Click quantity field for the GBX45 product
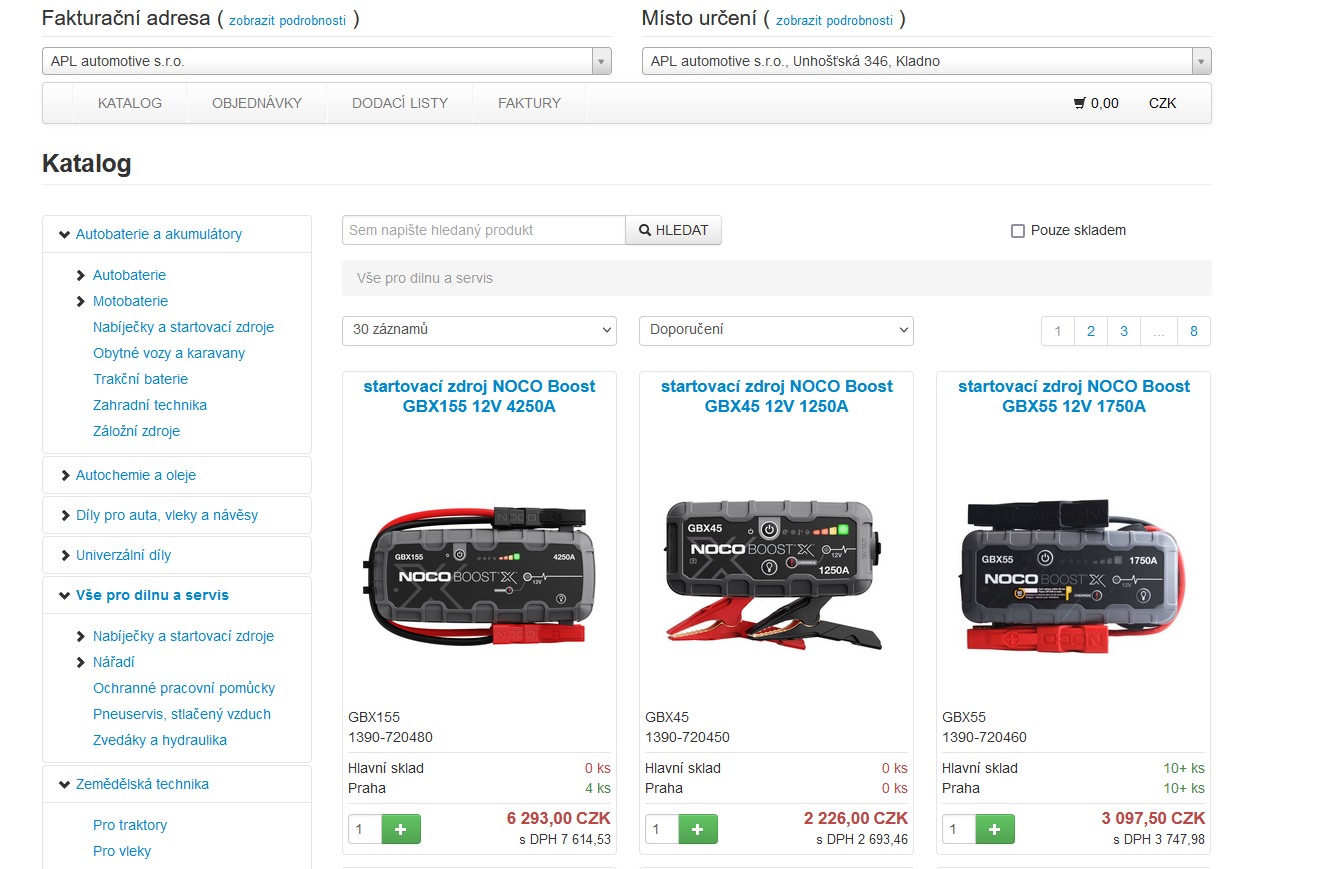This screenshot has height=869, width=1318. [x=662, y=829]
